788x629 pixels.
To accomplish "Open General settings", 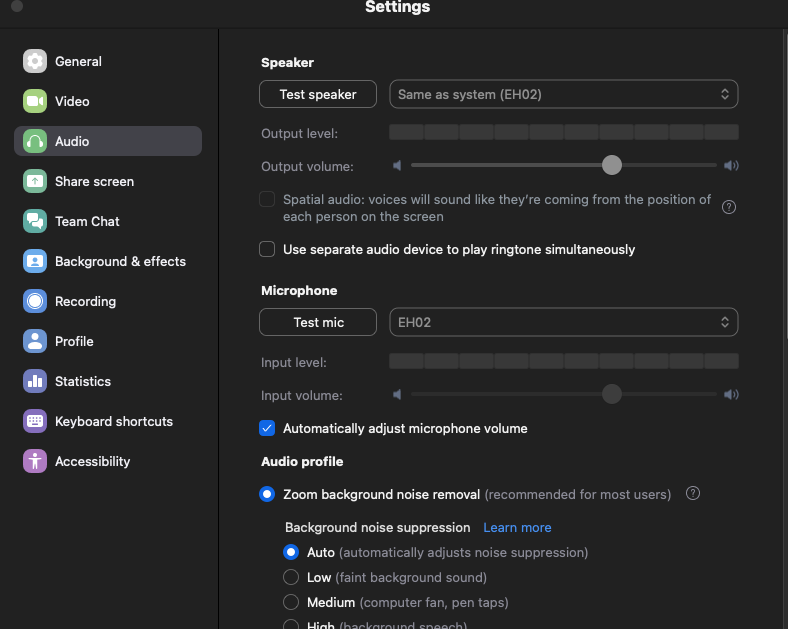I will coord(108,61).
